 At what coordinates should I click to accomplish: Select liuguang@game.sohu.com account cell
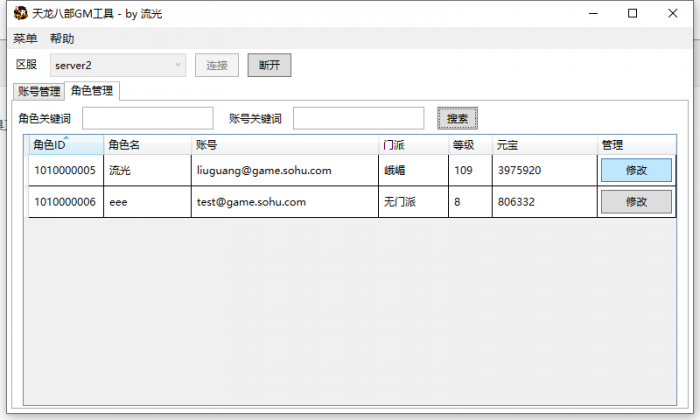click(285, 170)
